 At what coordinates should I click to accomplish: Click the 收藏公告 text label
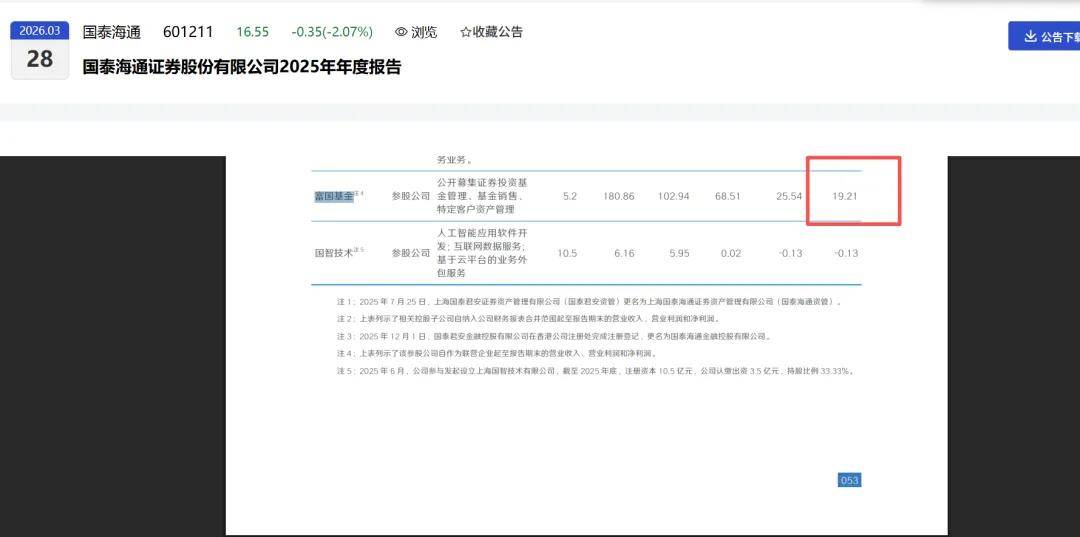click(497, 32)
